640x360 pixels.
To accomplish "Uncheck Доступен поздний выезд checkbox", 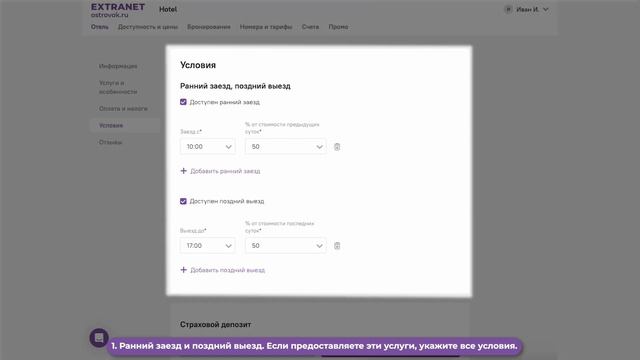I will pyautogui.click(x=183, y=201).
